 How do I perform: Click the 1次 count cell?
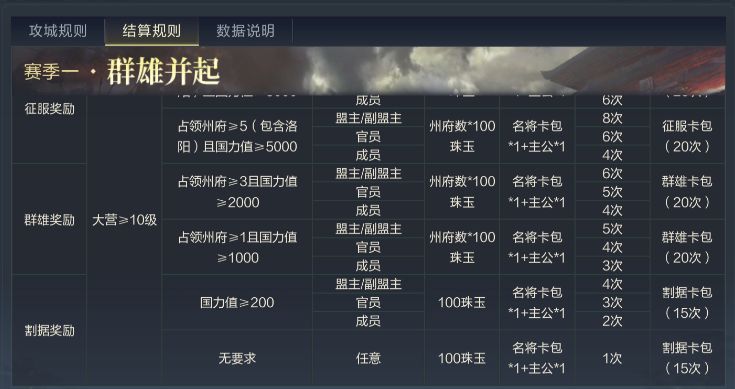point(612,358)
